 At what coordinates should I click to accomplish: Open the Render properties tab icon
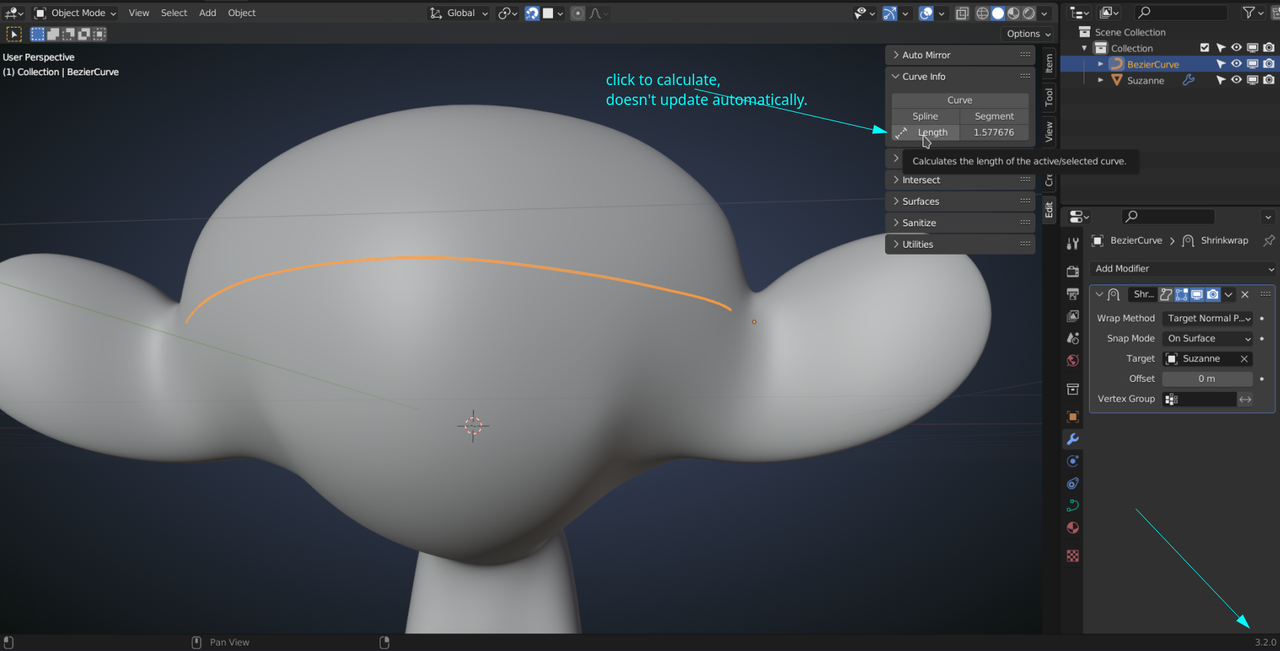(1073, 271)
